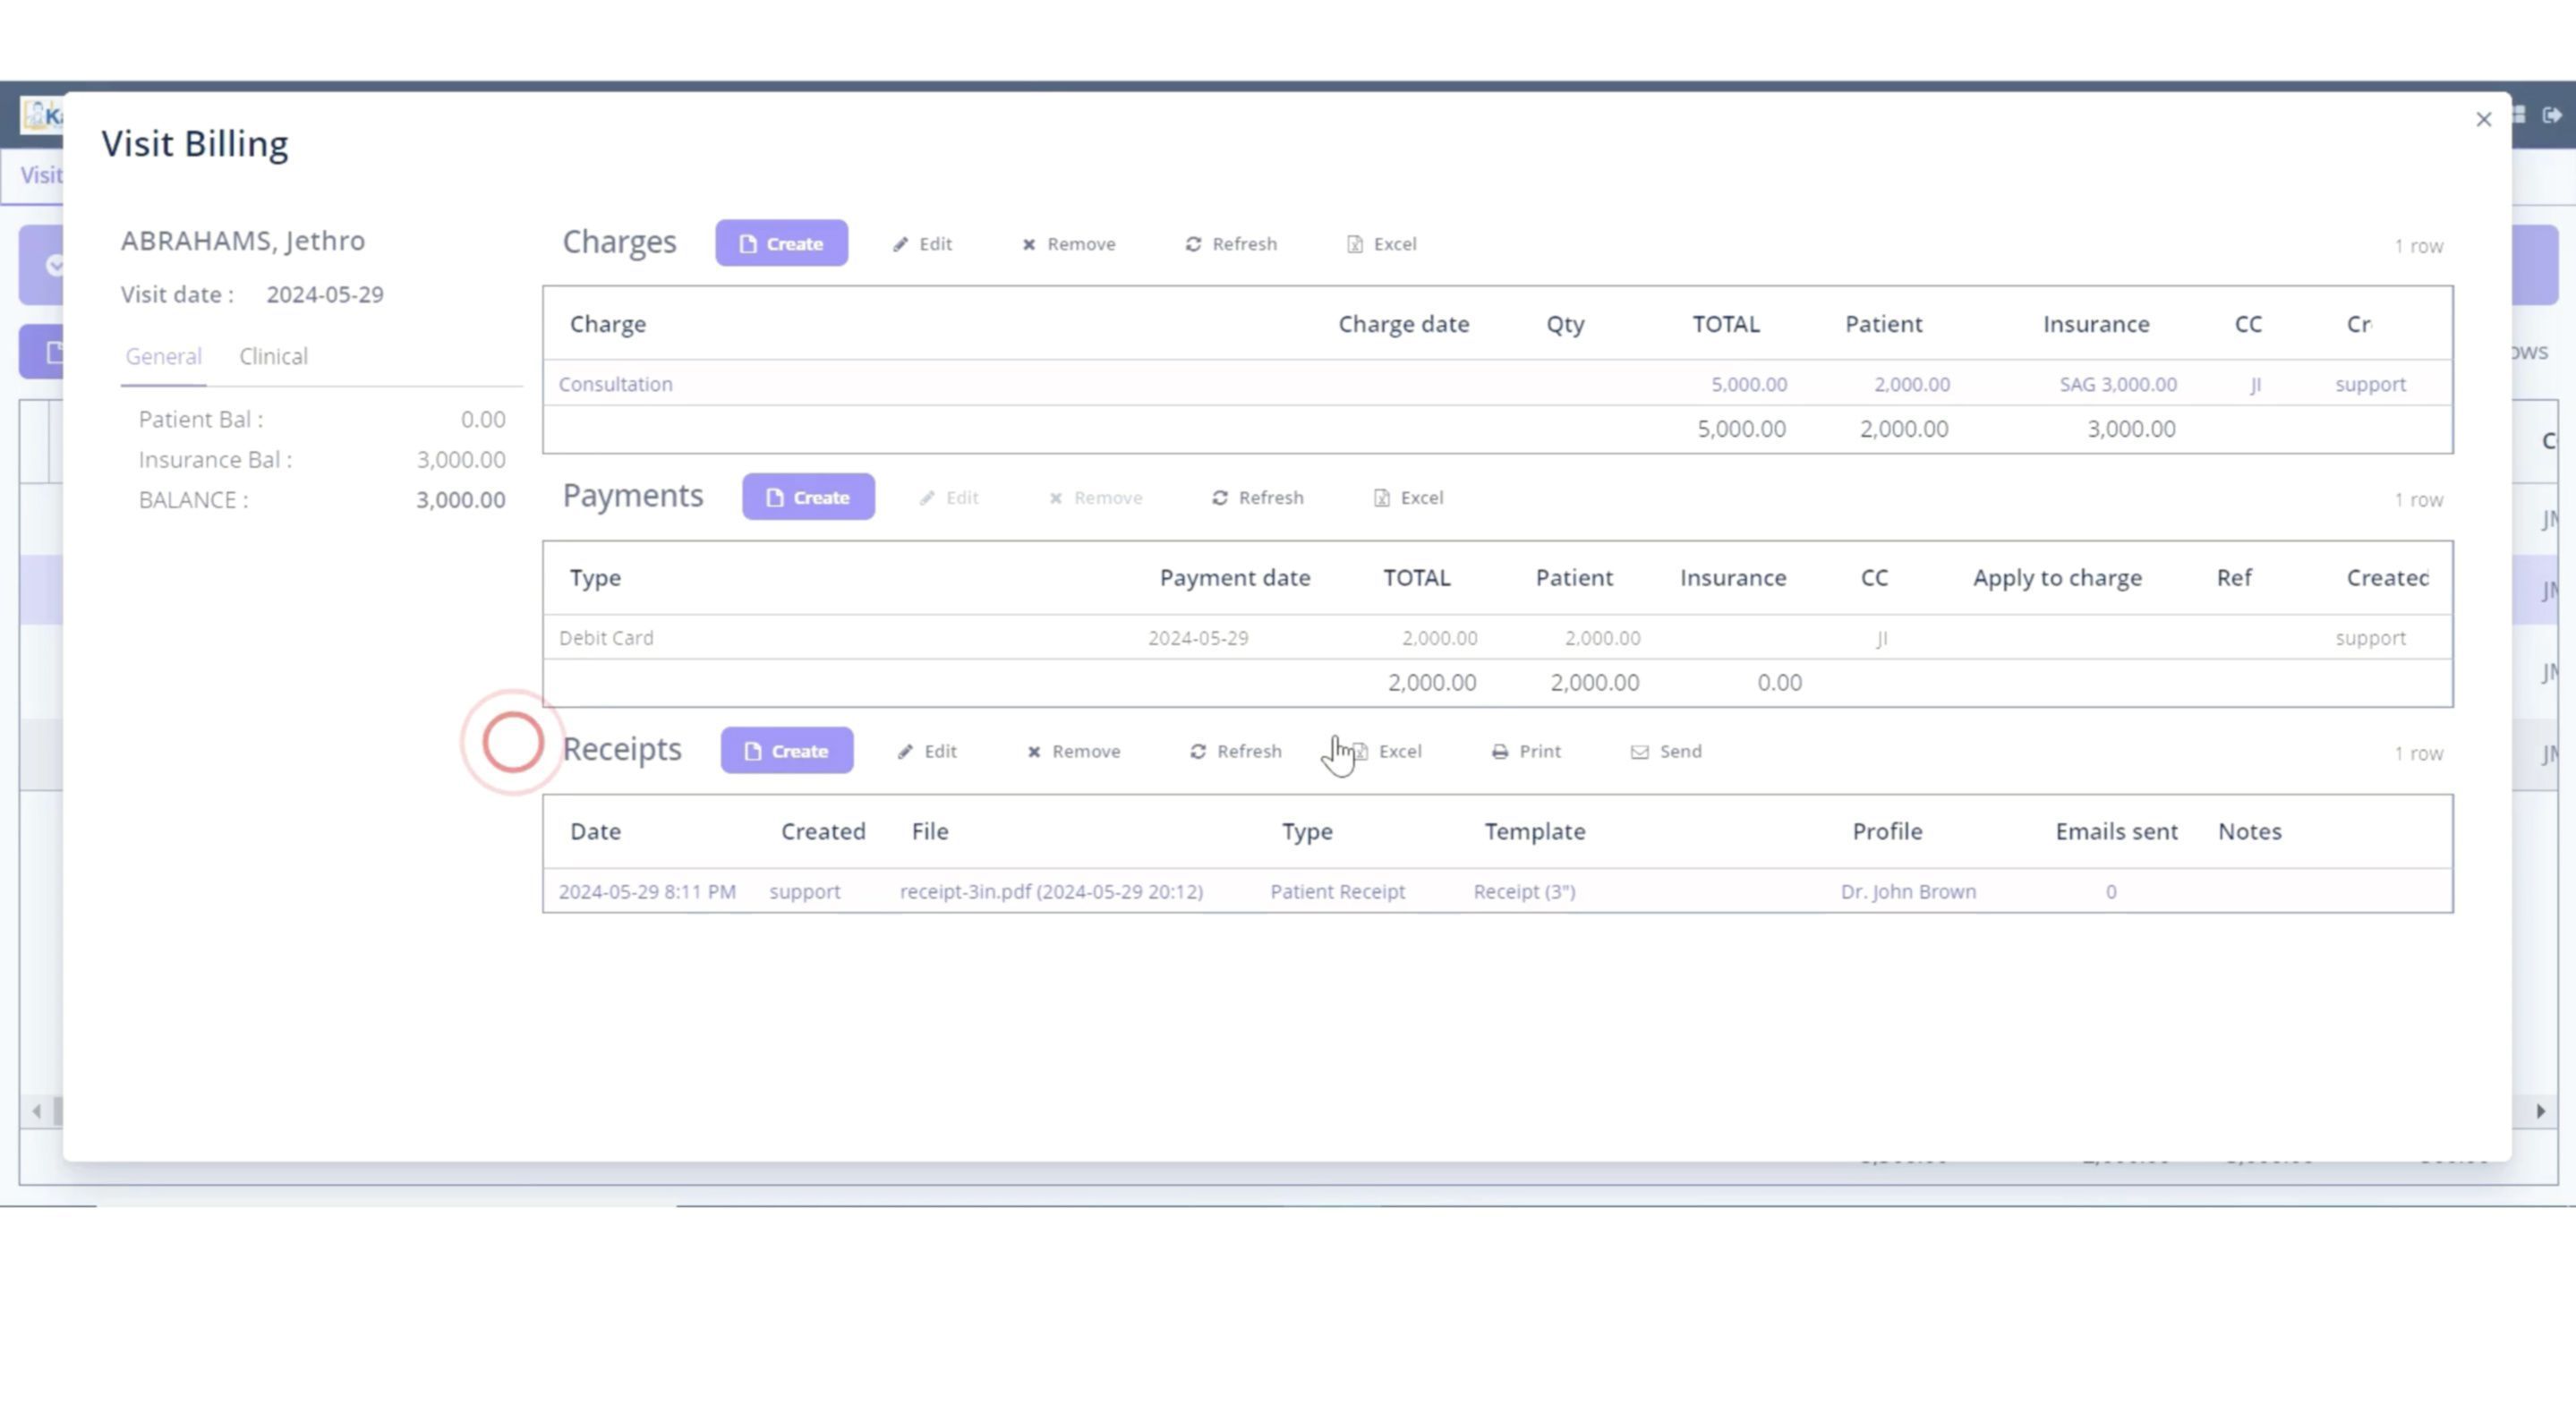This screenshot has width=2576, height=1421.
Task: Create a new payment
Action: (807, 497)
